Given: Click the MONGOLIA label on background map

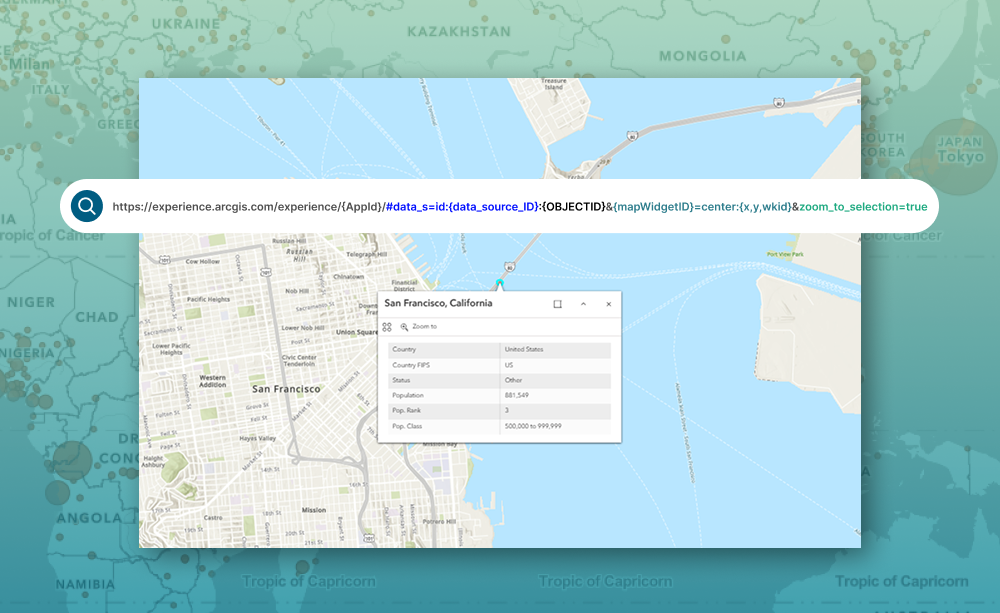Looking at the screenshot, I should (702, 56).
